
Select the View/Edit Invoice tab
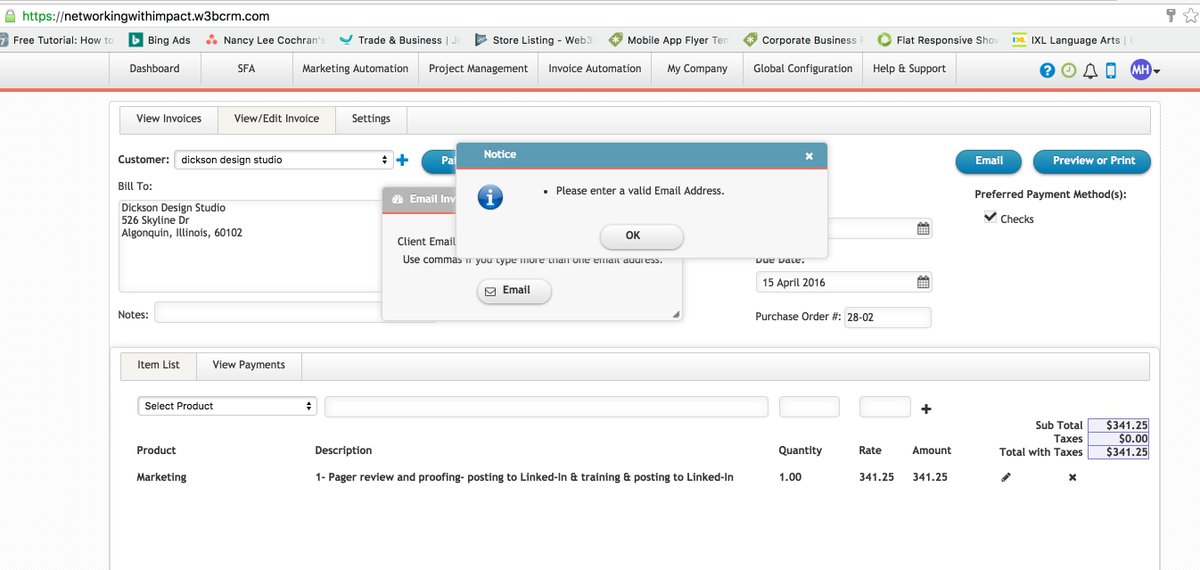[277, 119]
